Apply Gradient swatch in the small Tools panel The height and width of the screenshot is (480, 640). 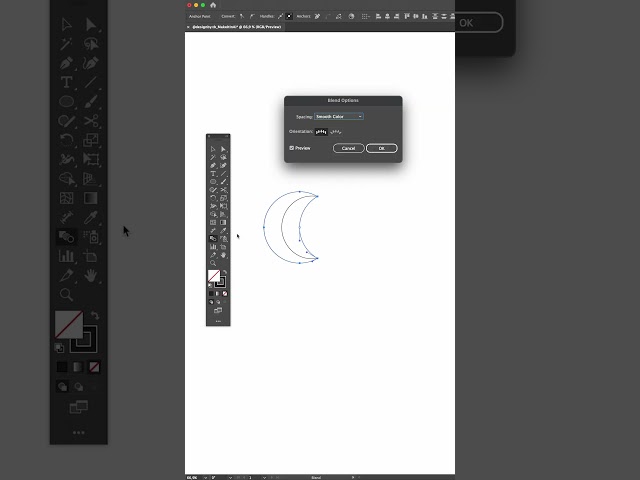point(218,293)
